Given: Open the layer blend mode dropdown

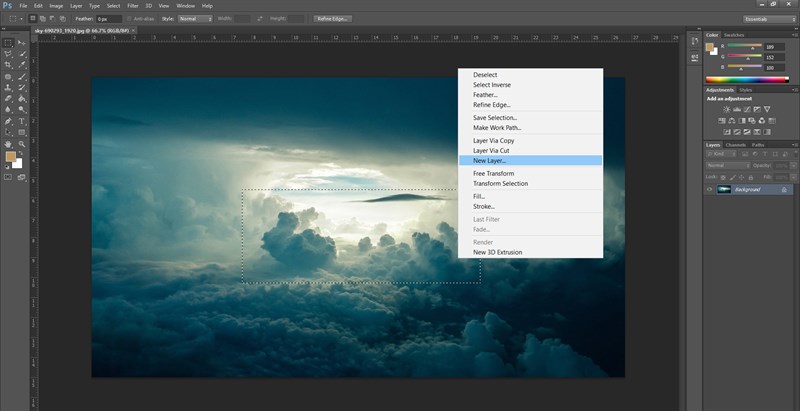Looking at the screenshot, I should (x=730, y=163).
